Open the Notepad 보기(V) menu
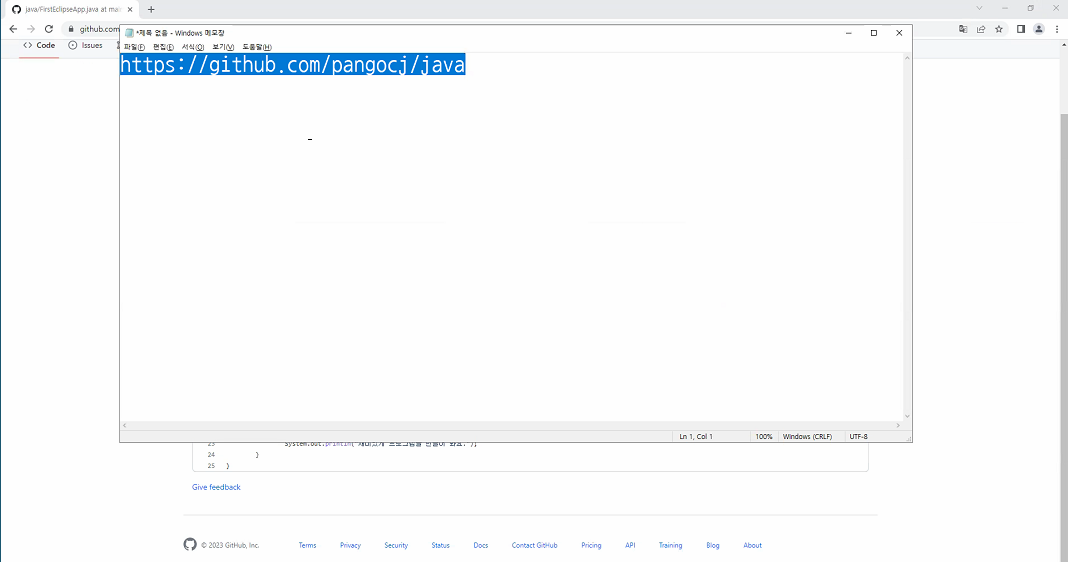Screen dimensions: 1068x562 point(223,47)
